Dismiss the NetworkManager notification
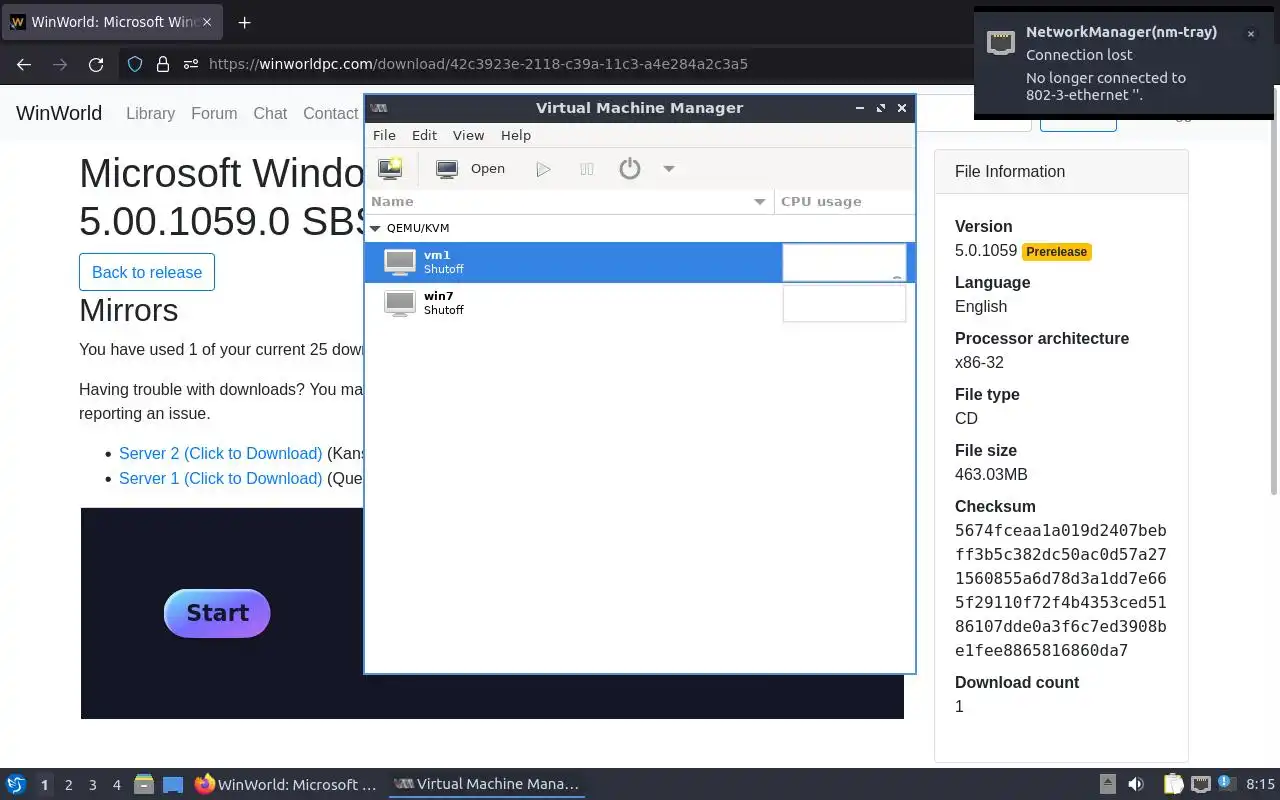 [1250, 34]
